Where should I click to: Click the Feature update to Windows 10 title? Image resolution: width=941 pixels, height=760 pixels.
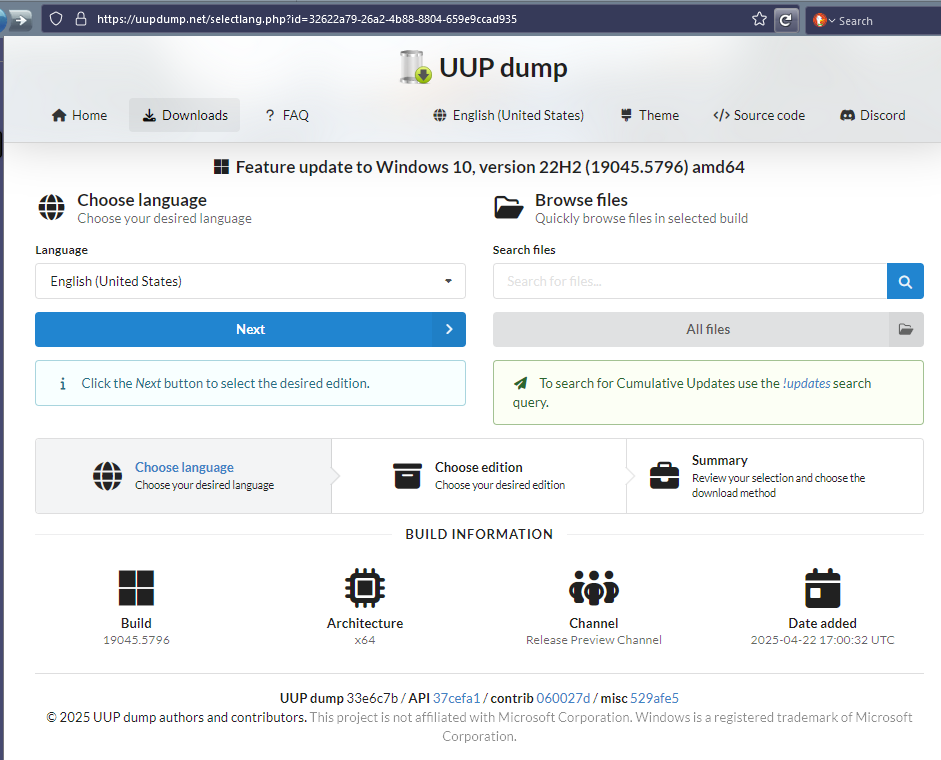tap(490, 167)
